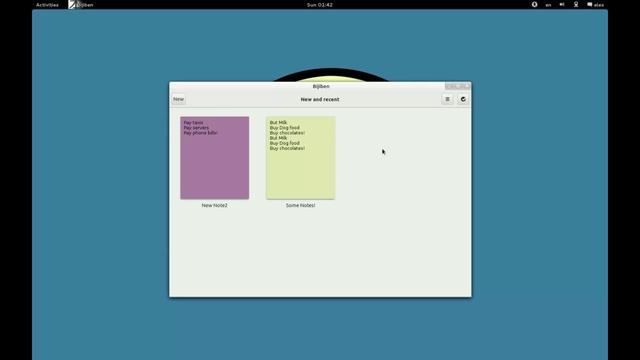
Task: Switch to list view with the toolbar icon
Action: tap(447, 99)
